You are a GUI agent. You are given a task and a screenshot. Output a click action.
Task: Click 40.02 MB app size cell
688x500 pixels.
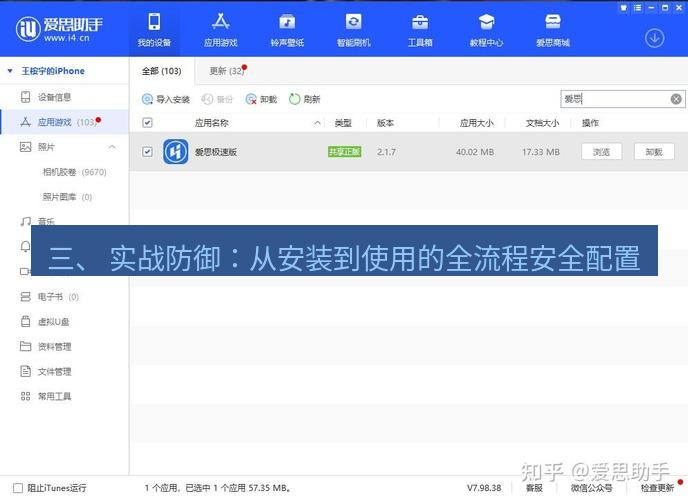(x=475, y=152)
